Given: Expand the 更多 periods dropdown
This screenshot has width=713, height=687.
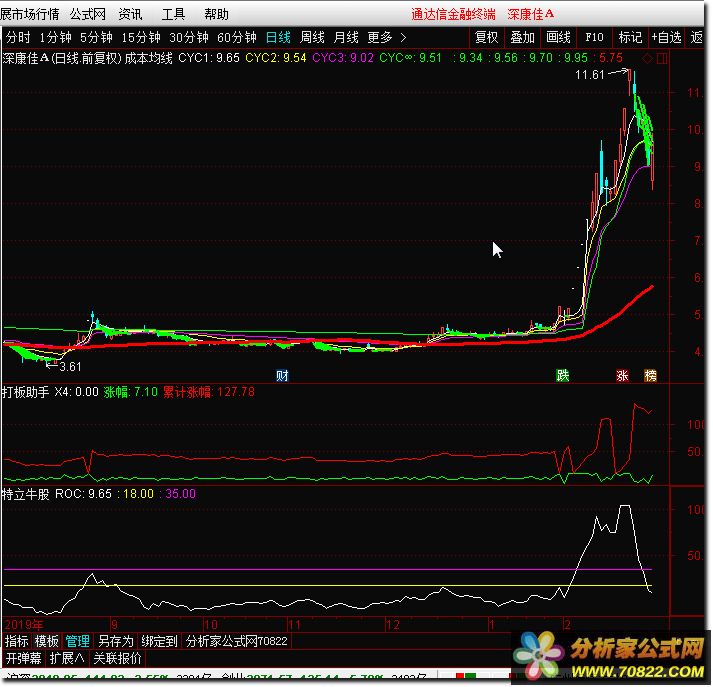Looking at the screenshot, I should pyautogui.click(x=387, y=37).
